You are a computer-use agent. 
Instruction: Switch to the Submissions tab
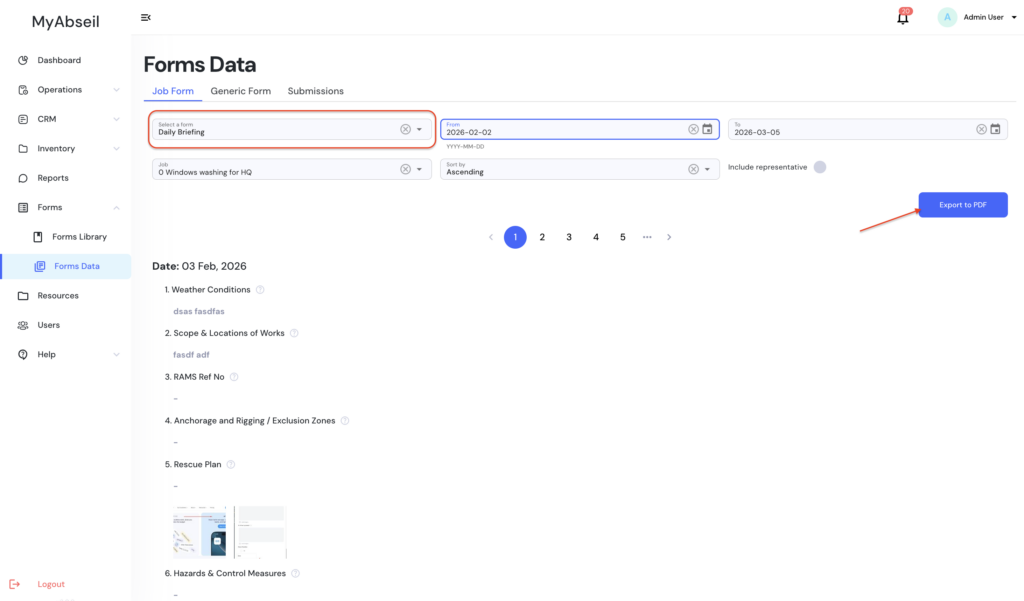tap(315, 91)
